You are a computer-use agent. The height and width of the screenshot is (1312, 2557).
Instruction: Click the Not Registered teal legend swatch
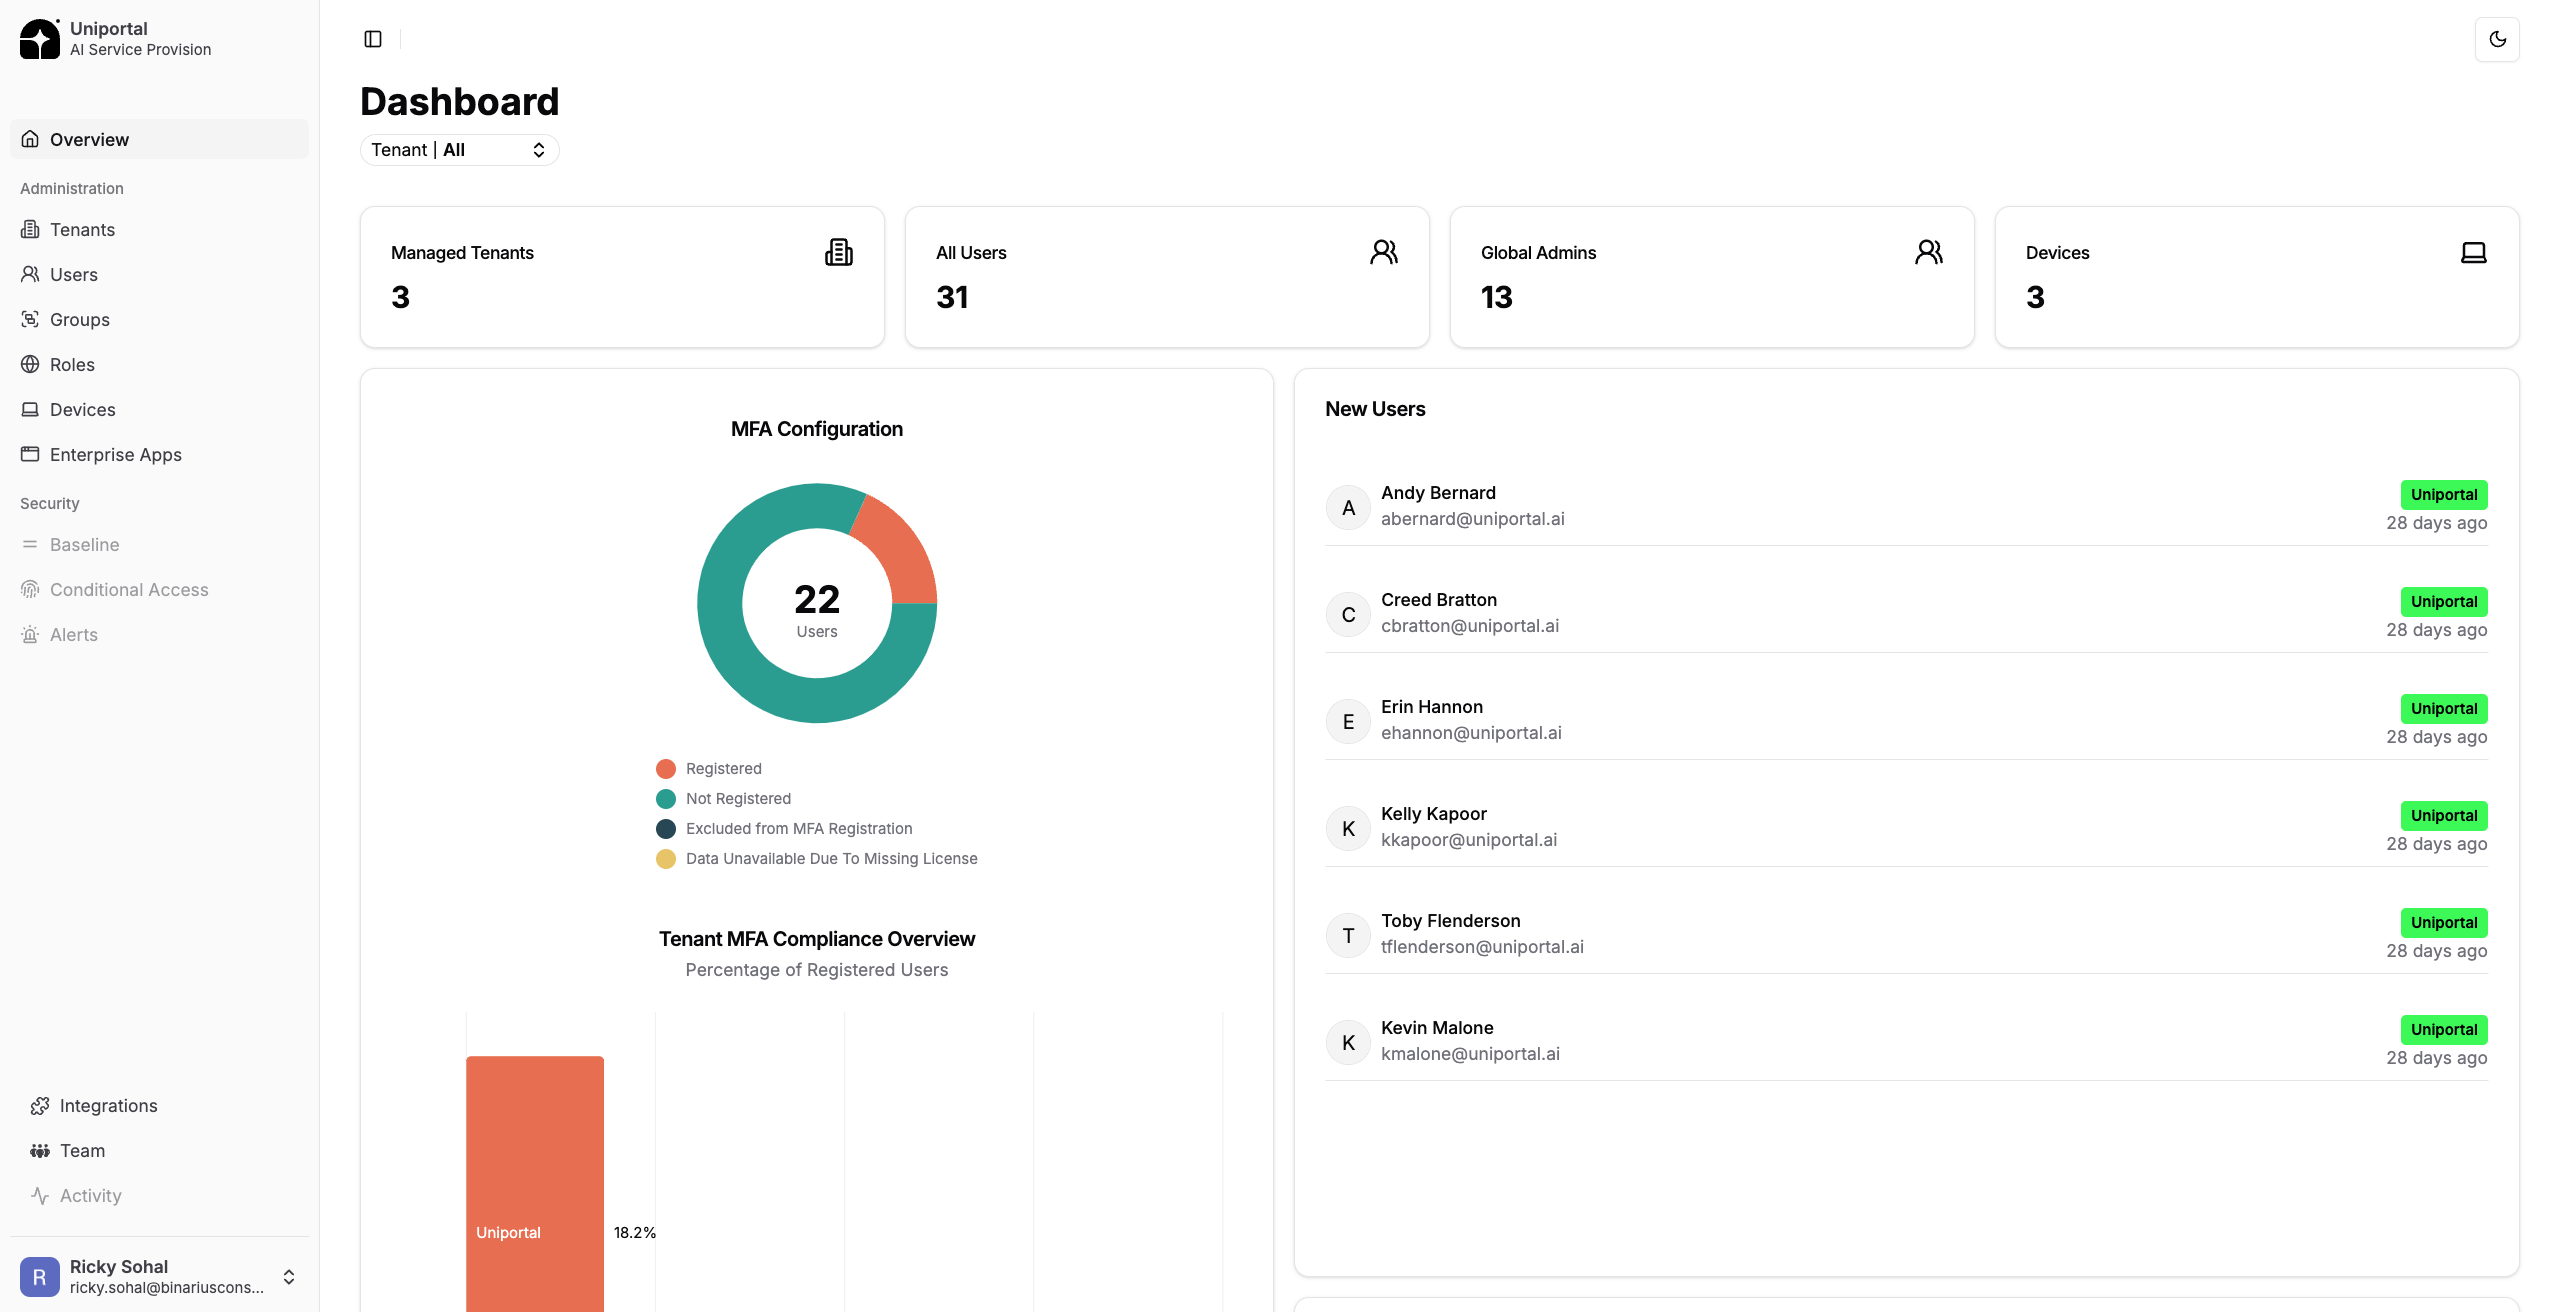(666, 799)
